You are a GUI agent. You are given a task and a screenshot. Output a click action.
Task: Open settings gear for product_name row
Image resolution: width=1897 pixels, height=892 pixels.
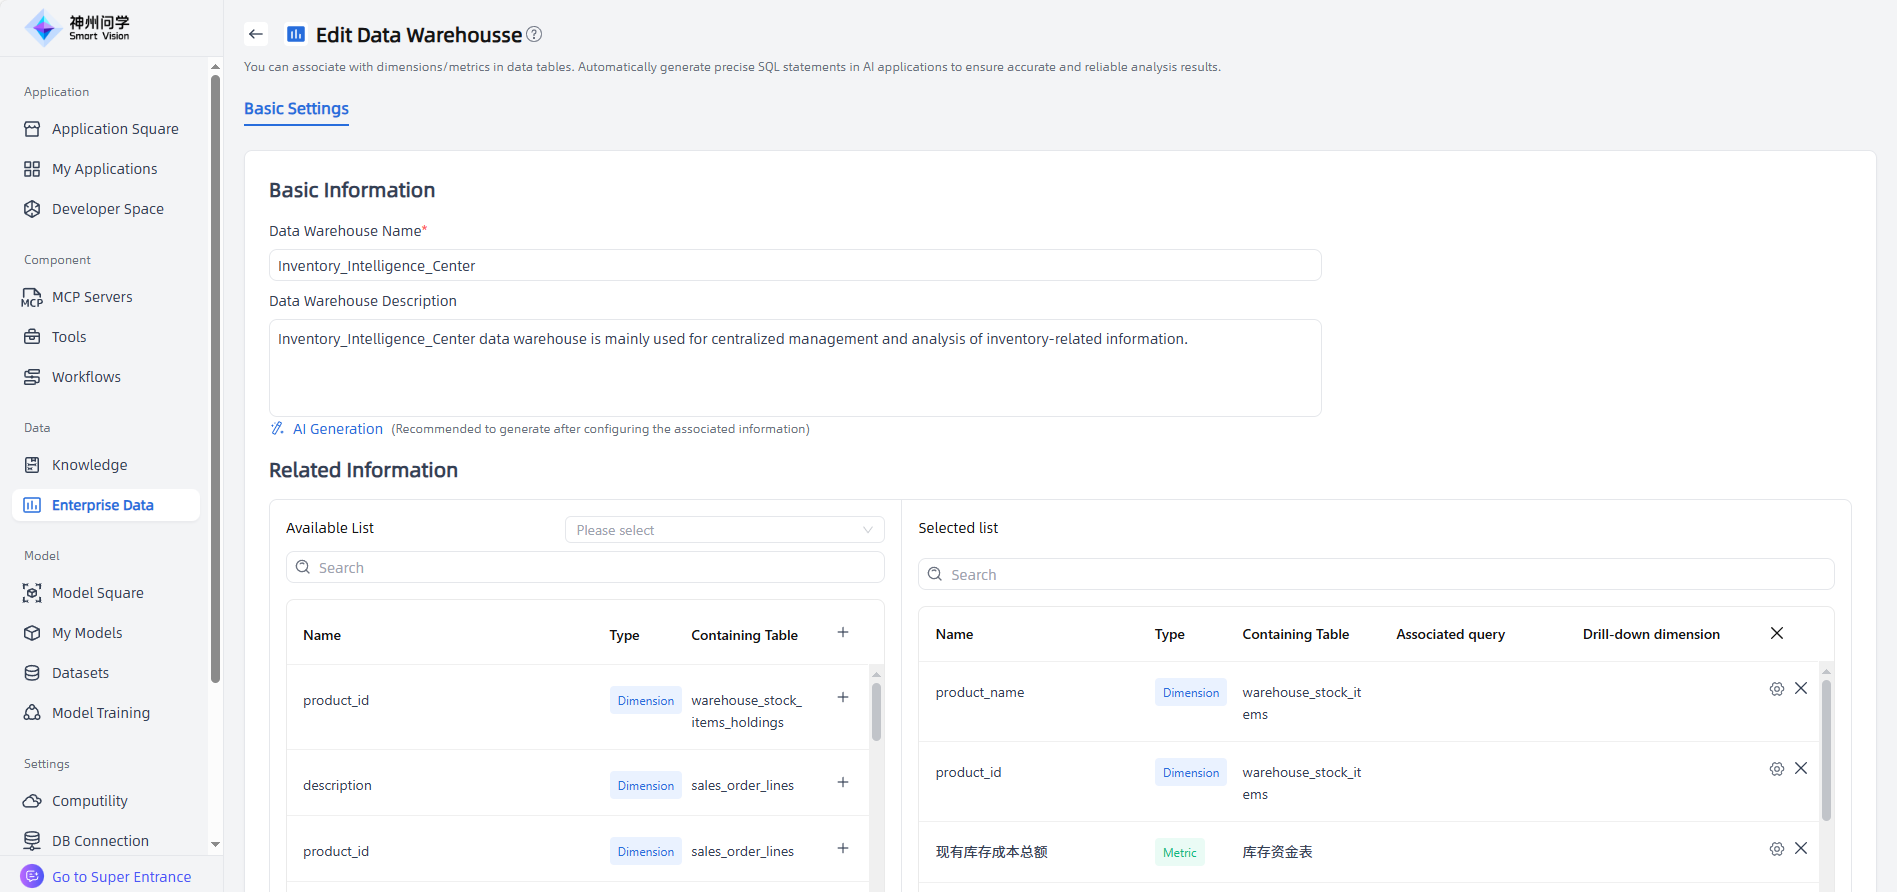[1776, 689]
